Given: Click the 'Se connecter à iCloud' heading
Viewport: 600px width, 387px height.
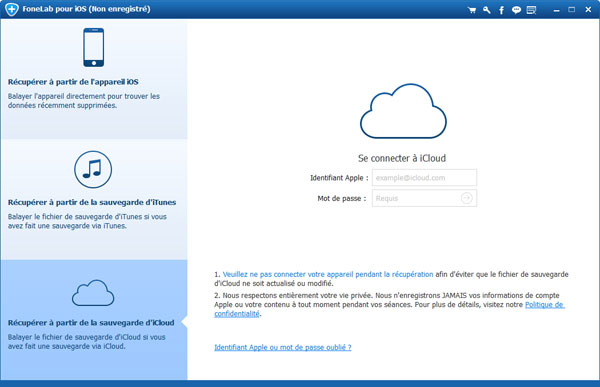Looking at the screenshot, I should tap(402, 158).
